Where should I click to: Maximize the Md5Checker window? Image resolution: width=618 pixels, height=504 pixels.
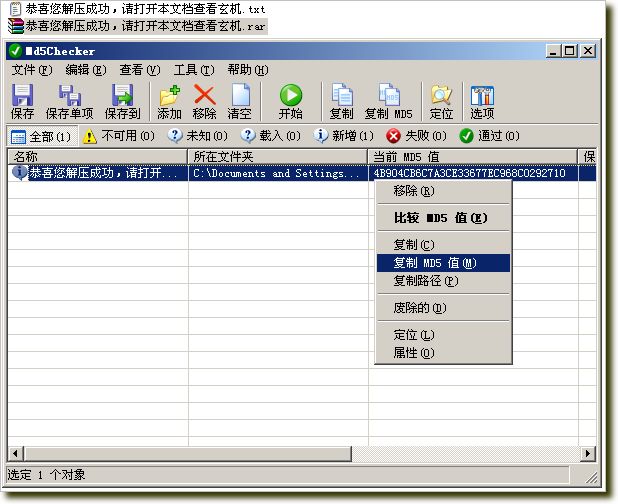tap(570, 51)
